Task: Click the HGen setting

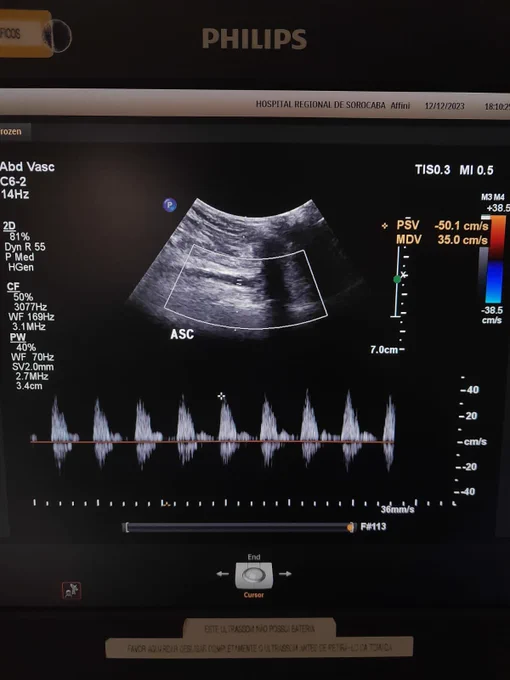Action: click(21, 267)
